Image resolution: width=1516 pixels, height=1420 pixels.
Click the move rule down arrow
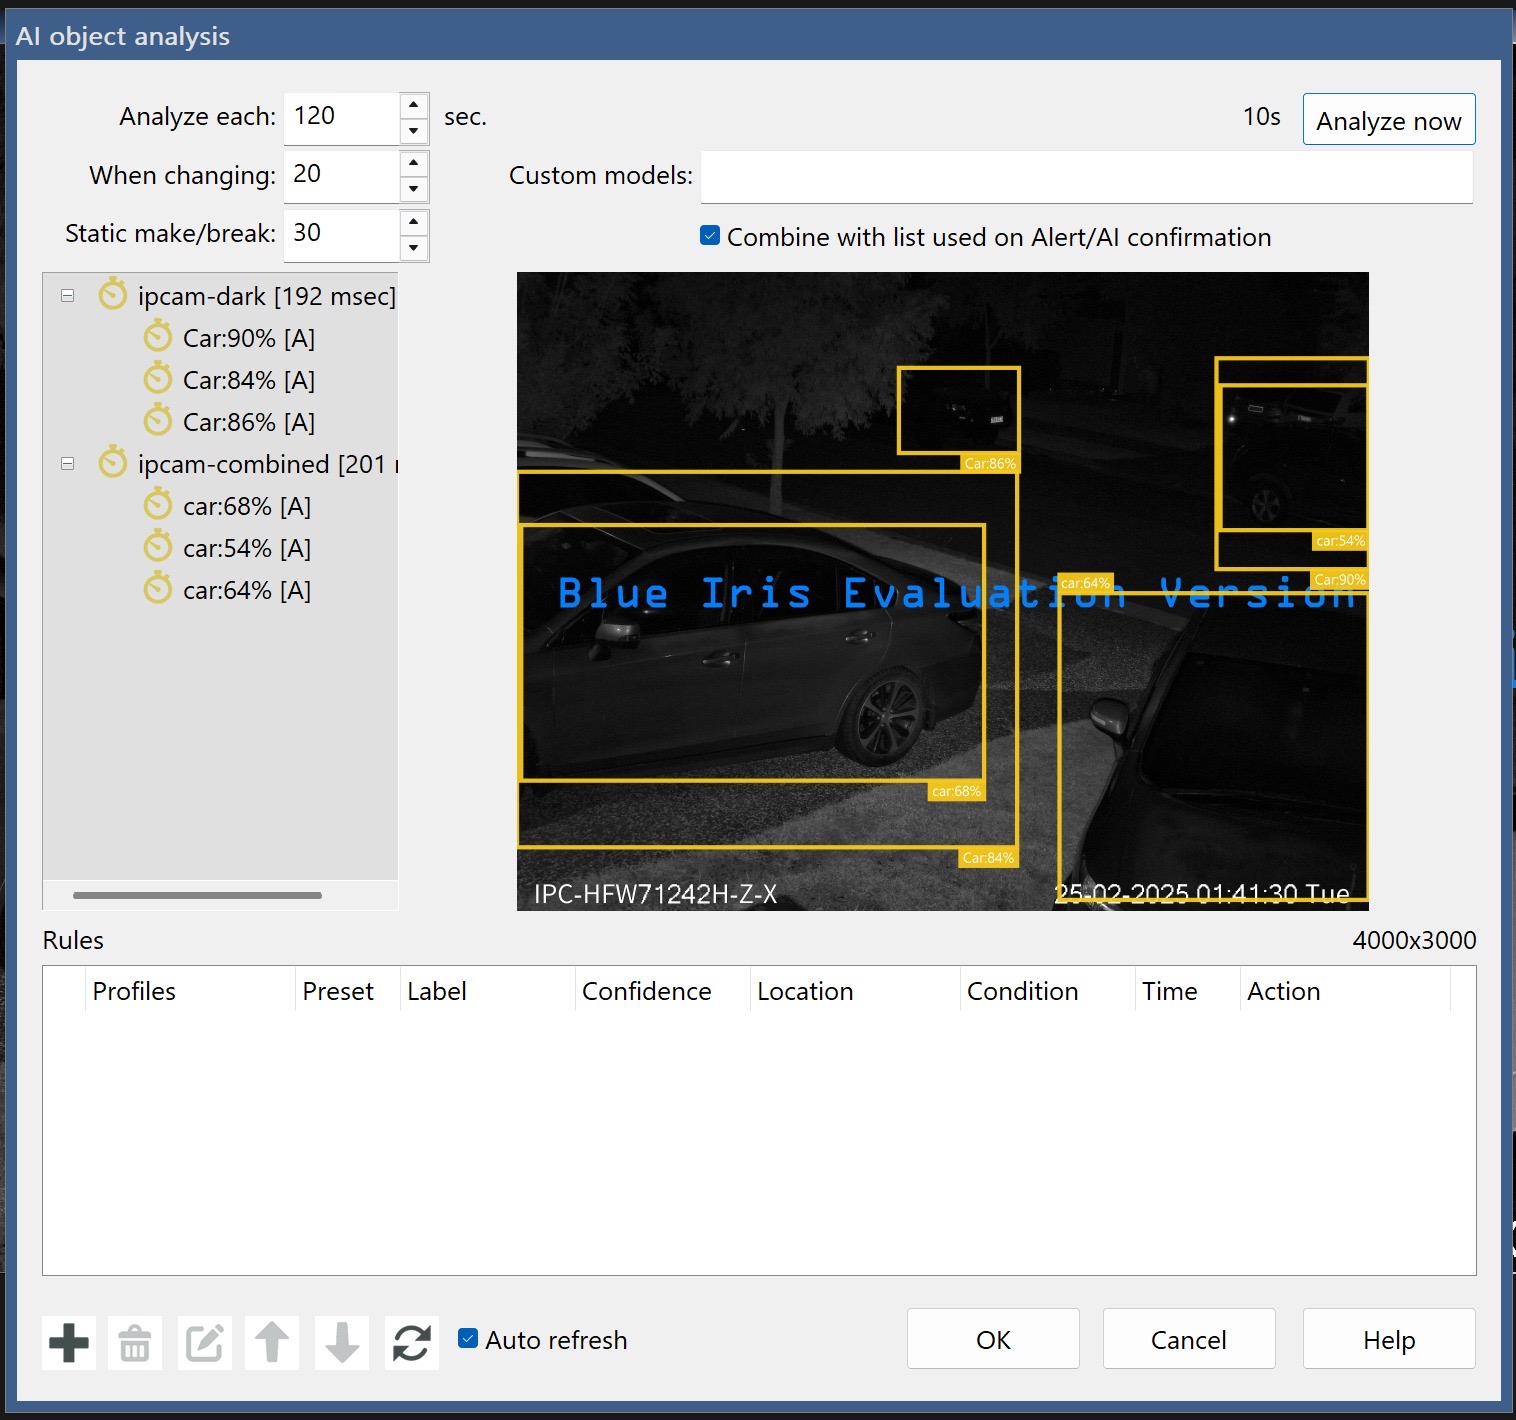(x=342, y=1342)
